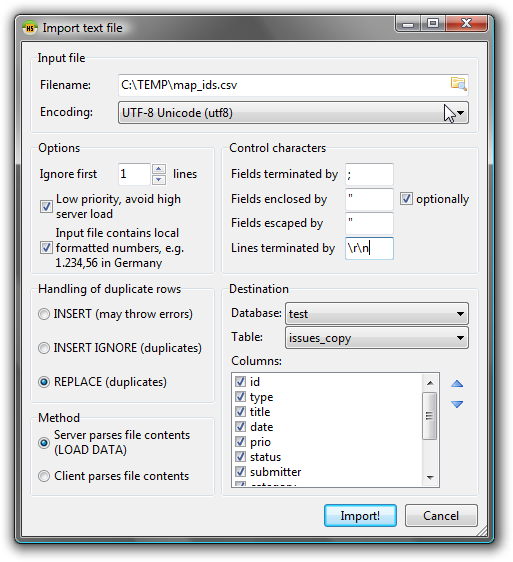Screen dimensions: 513x562
Task: Choose Client parses file contents method
Action: [44, 476]
